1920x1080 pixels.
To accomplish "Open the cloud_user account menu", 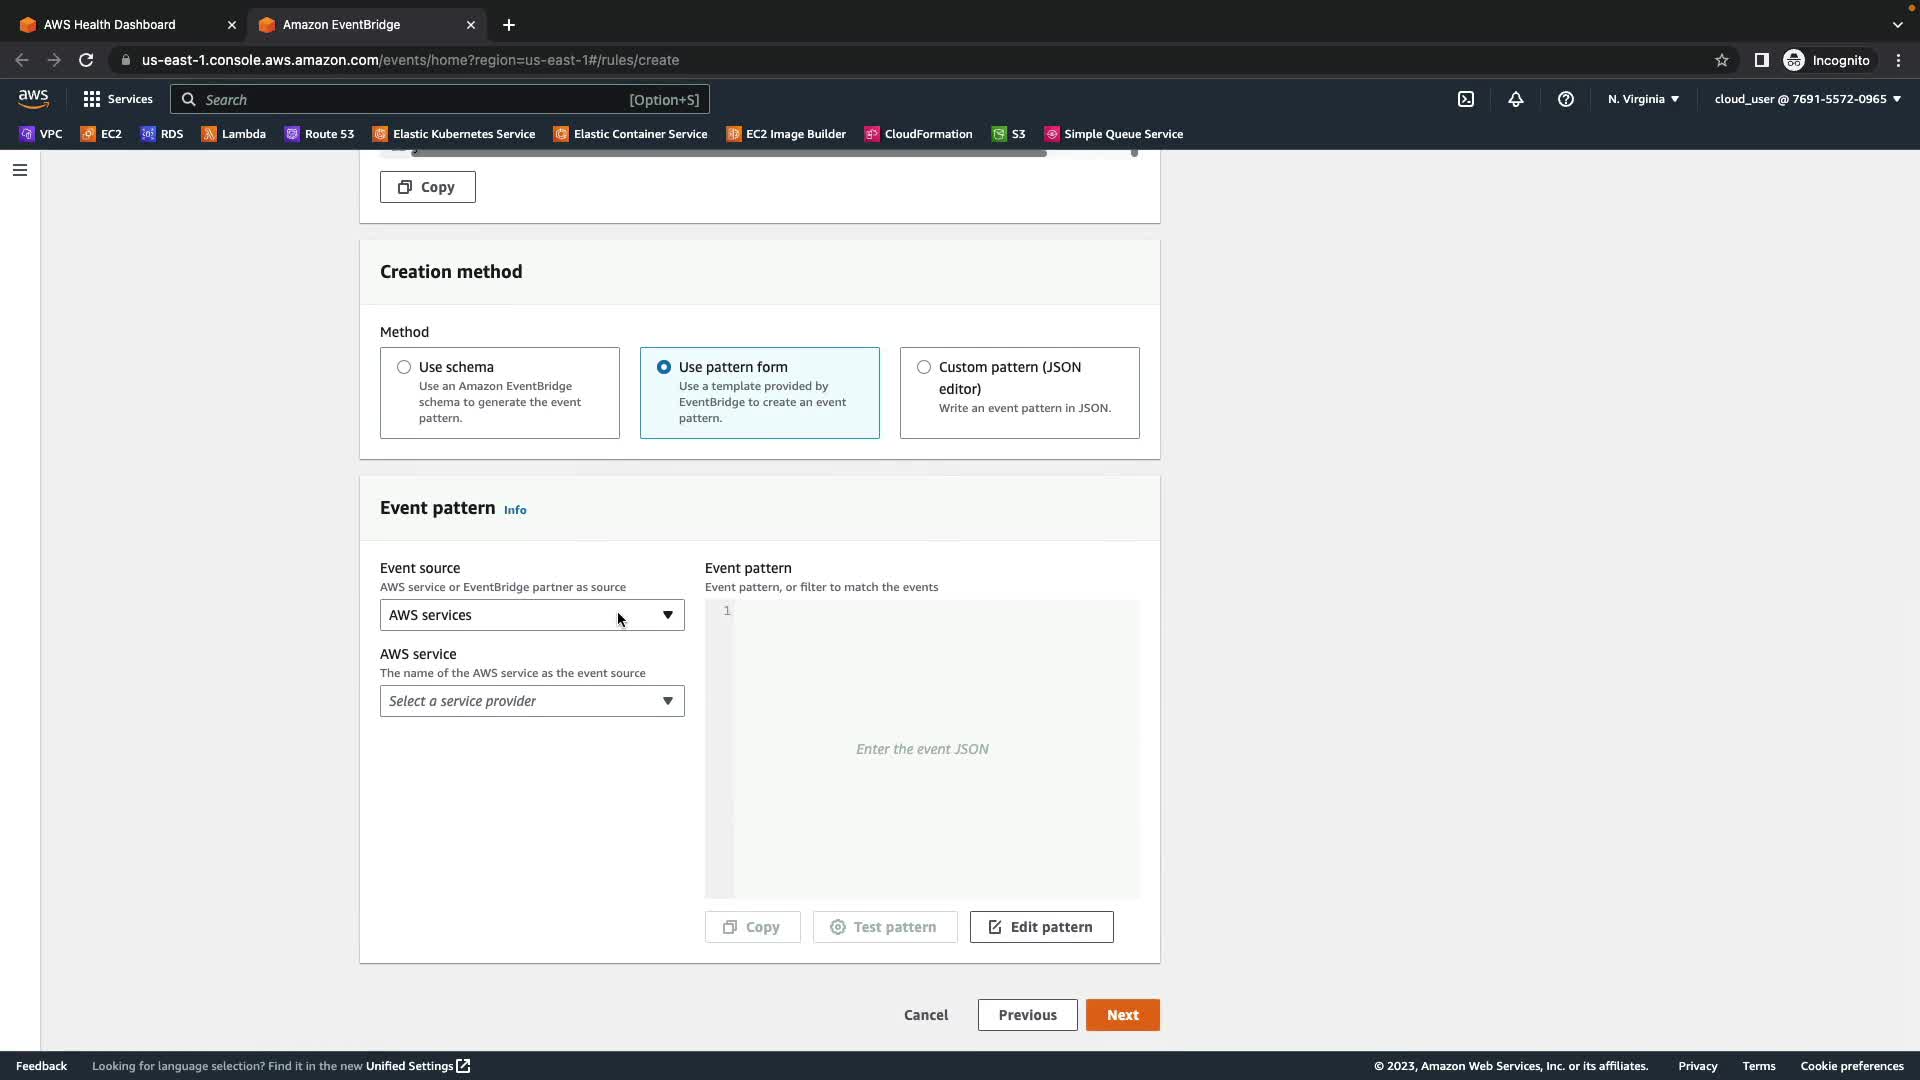I will pos(1807,99).
